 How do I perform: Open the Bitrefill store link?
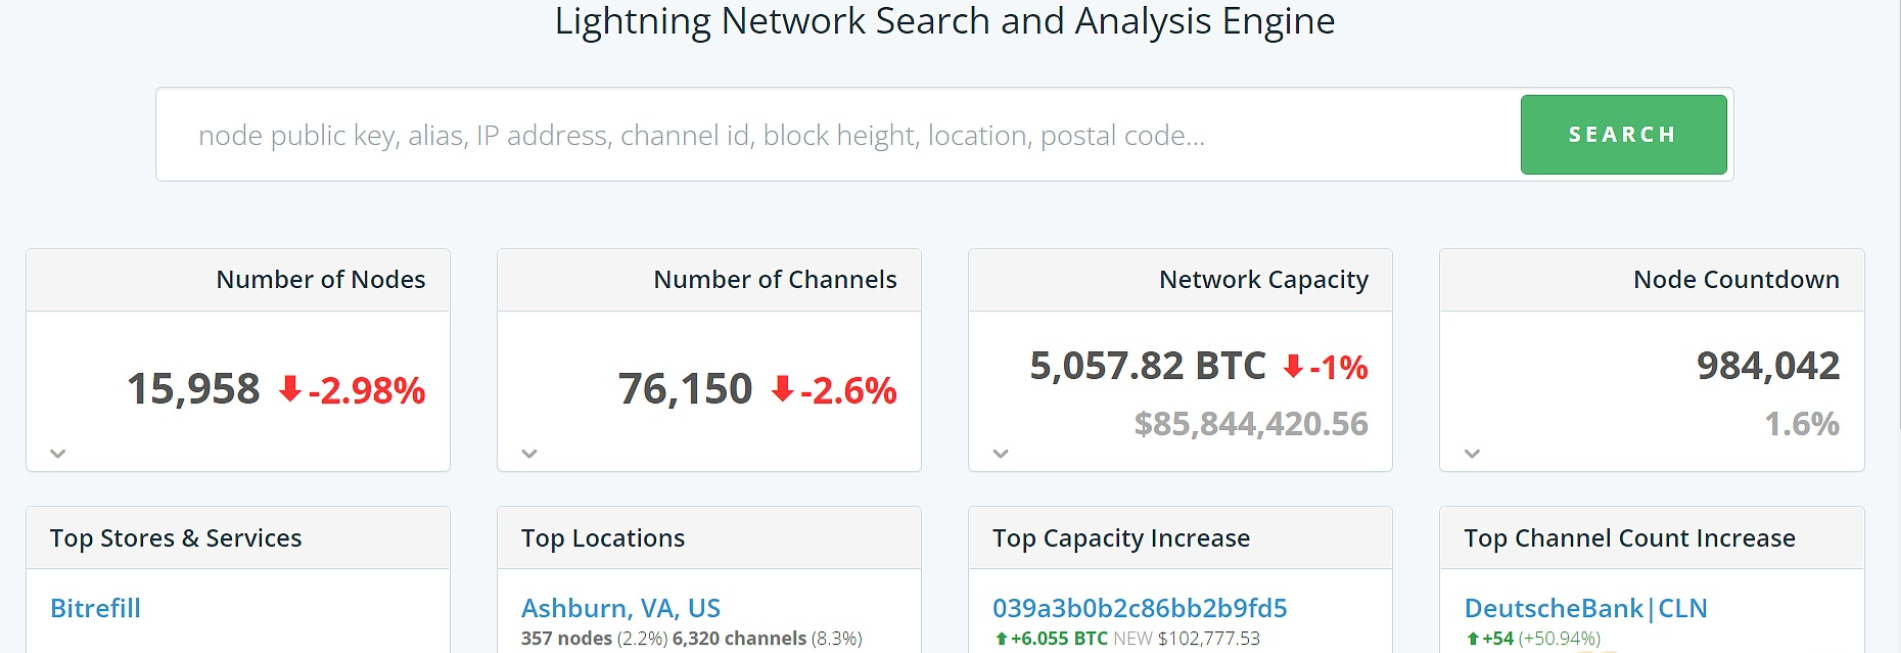tap(95, 608)
